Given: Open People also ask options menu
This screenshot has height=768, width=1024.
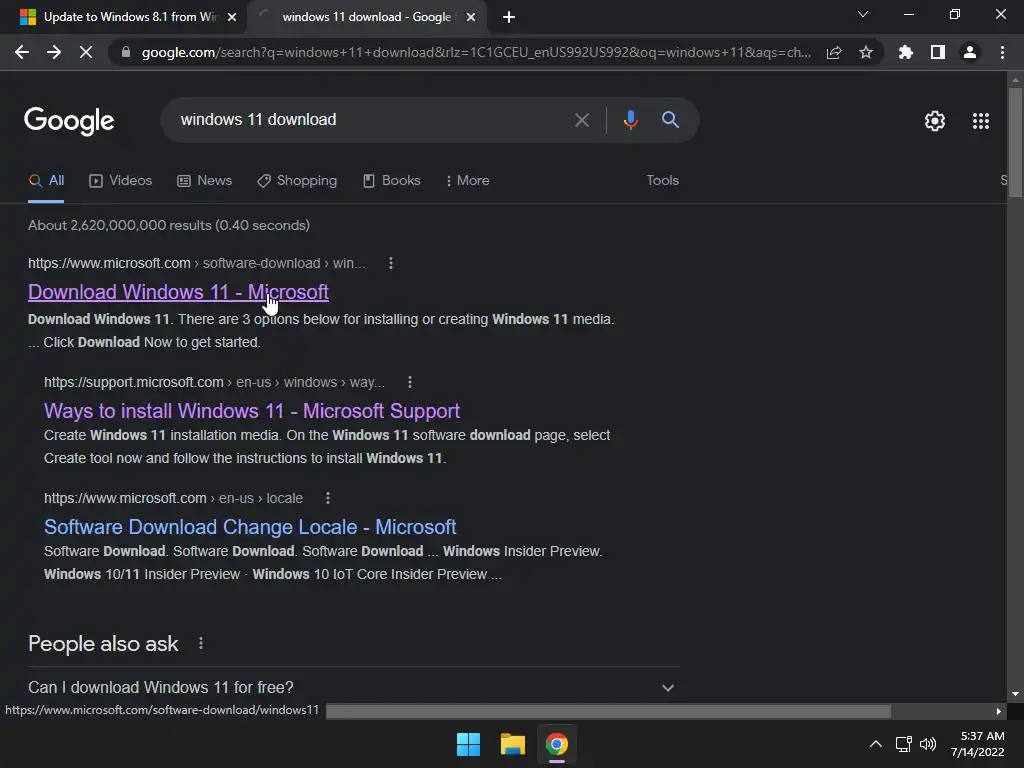Looking at the screenshot, I should pos(200,644).
